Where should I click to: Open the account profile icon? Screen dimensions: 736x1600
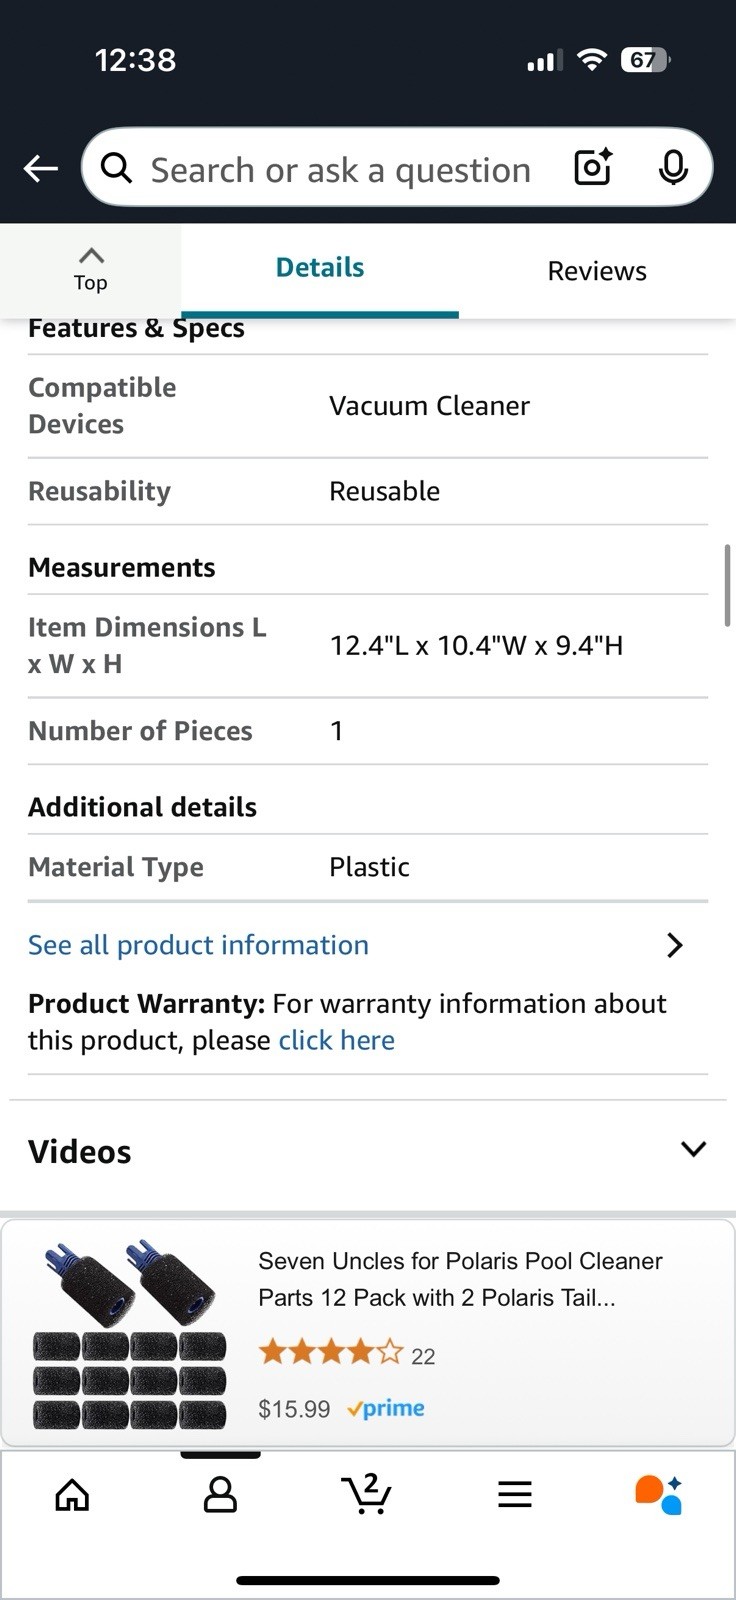220,1495
